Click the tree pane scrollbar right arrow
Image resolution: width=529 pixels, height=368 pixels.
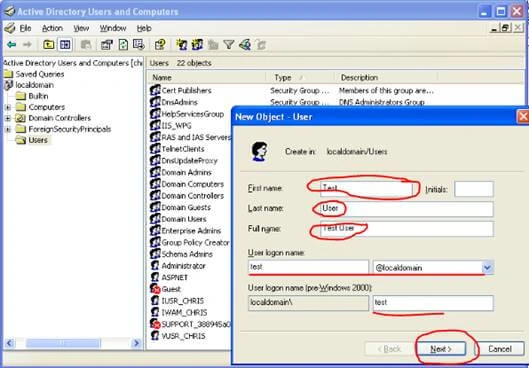(136, 343)
